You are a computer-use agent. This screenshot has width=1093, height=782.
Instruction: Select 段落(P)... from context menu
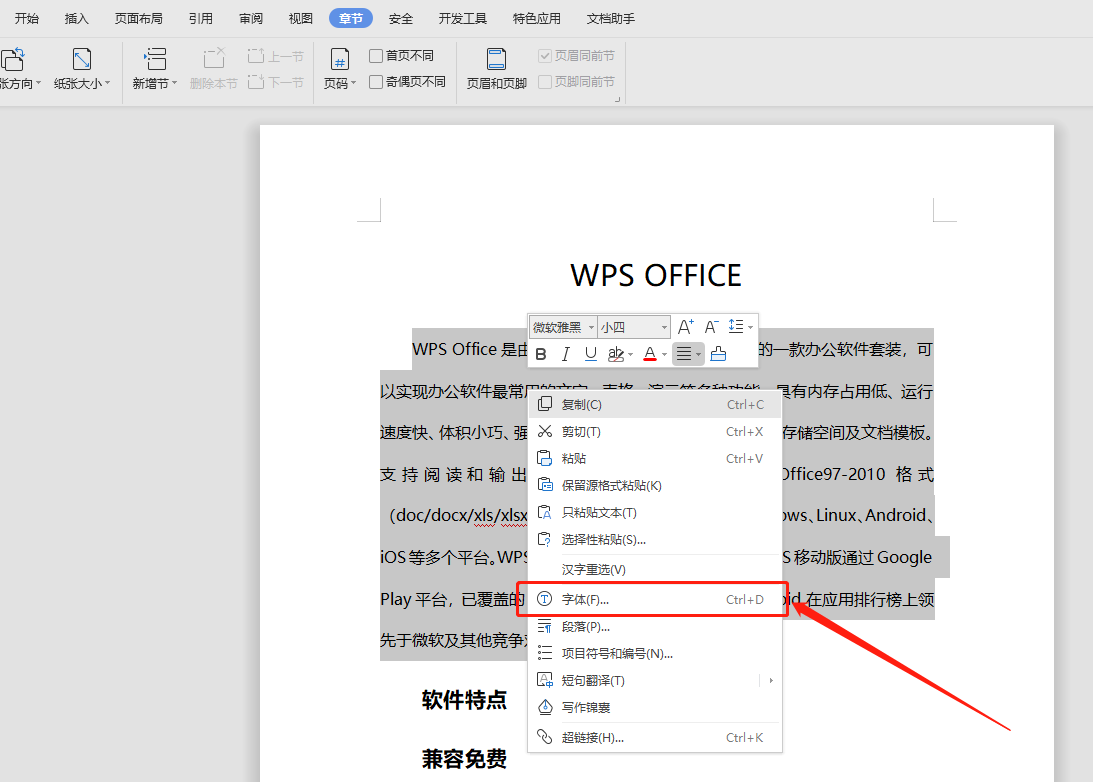coord(585,627)
